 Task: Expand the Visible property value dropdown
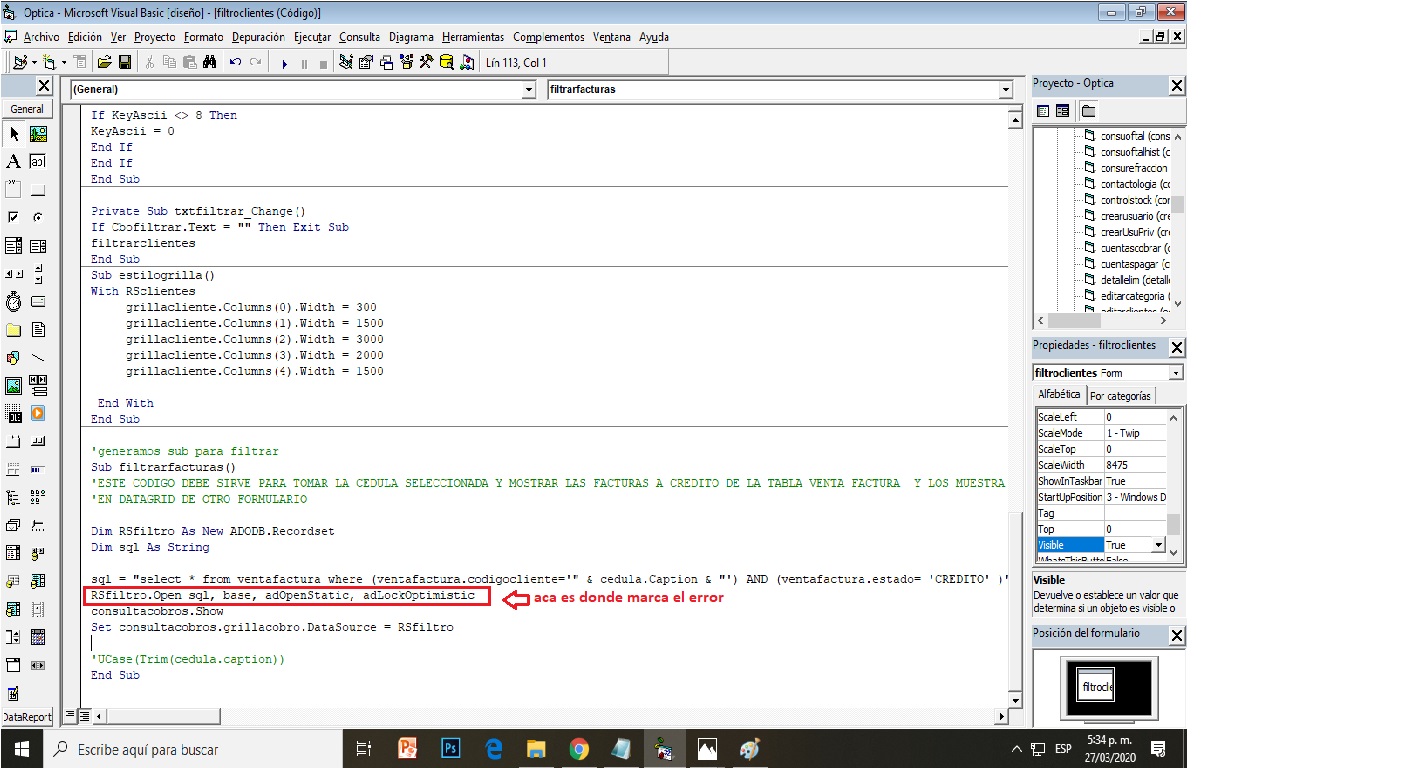pyautogui.click(x=1159, y=545)
